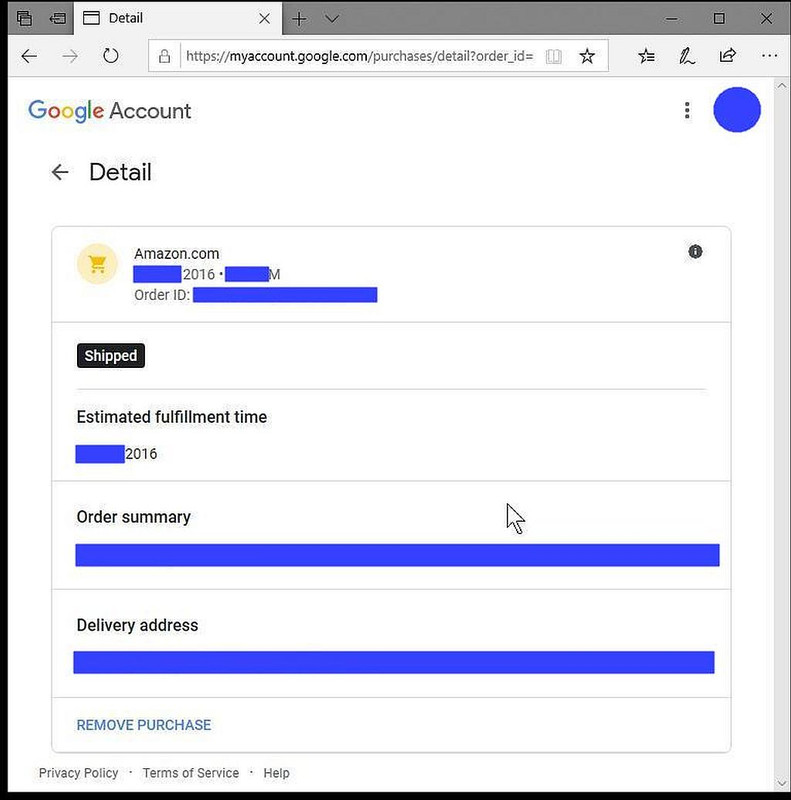
Task: Click REMOVE PURCHASE link
Action: (x=144, y=725)
